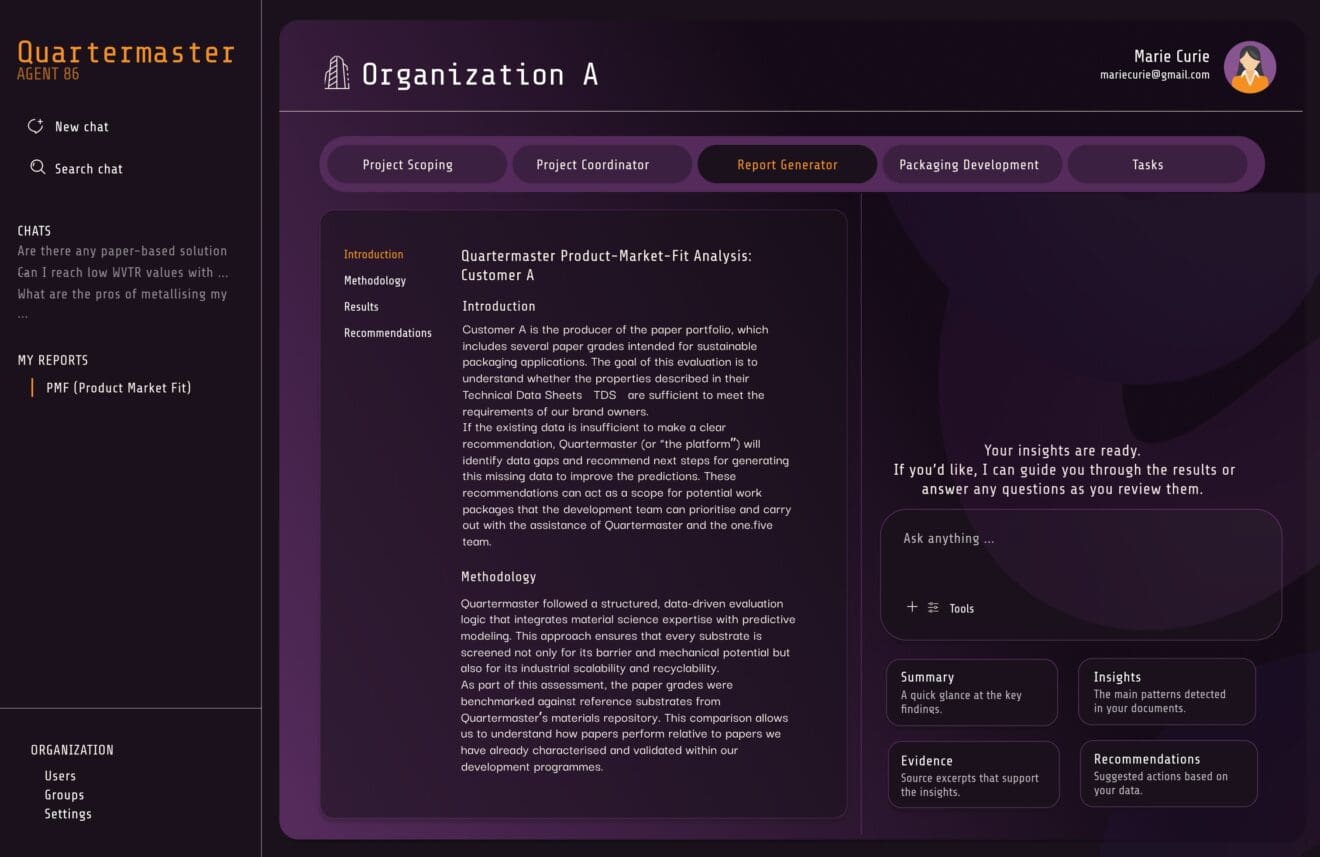The height and width of the screenshot is (857, 1320).
Task: Jump to the Recommendations outline entry
Action: tap(387, 333)
